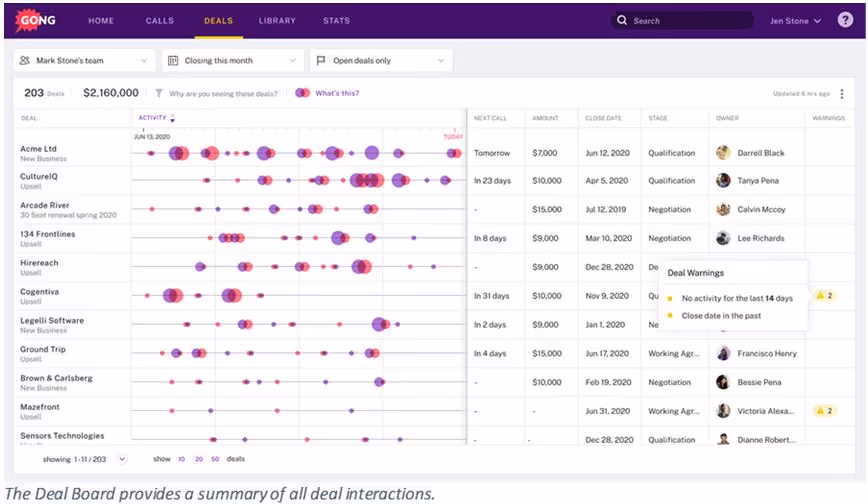Click the Tomorrow next call cell
This screenshot has height=504, width=868.
[492, 153]
